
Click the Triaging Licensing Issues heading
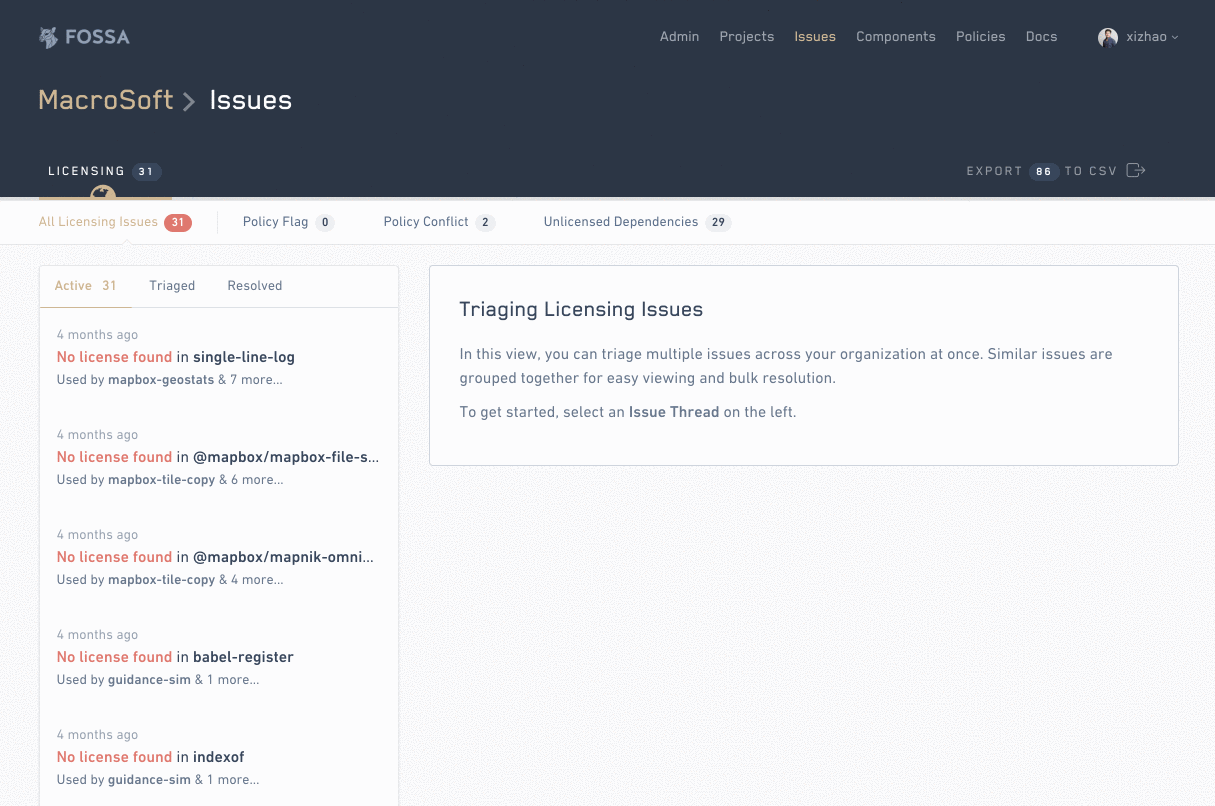pyautogui.click(x=581, y=310)
